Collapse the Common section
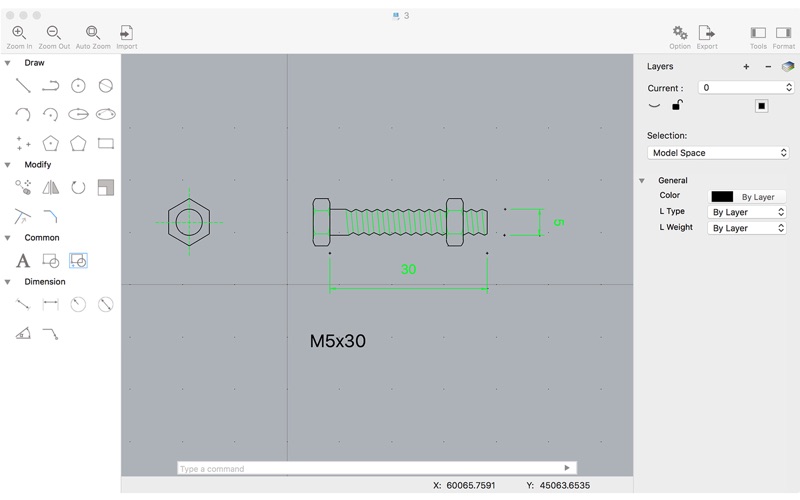Screen dimensions: 800x500 pyautogui.click(x=8, y=238)
